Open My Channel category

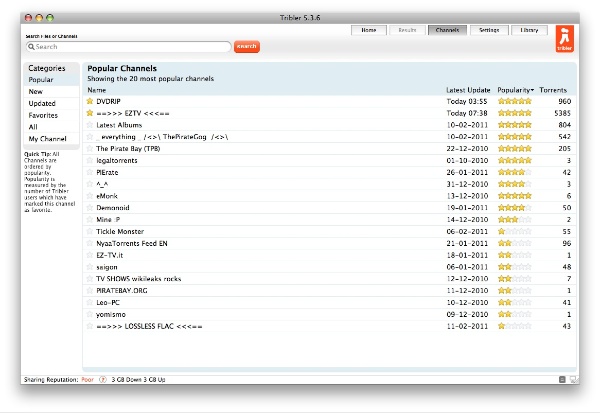pos(51,139)
